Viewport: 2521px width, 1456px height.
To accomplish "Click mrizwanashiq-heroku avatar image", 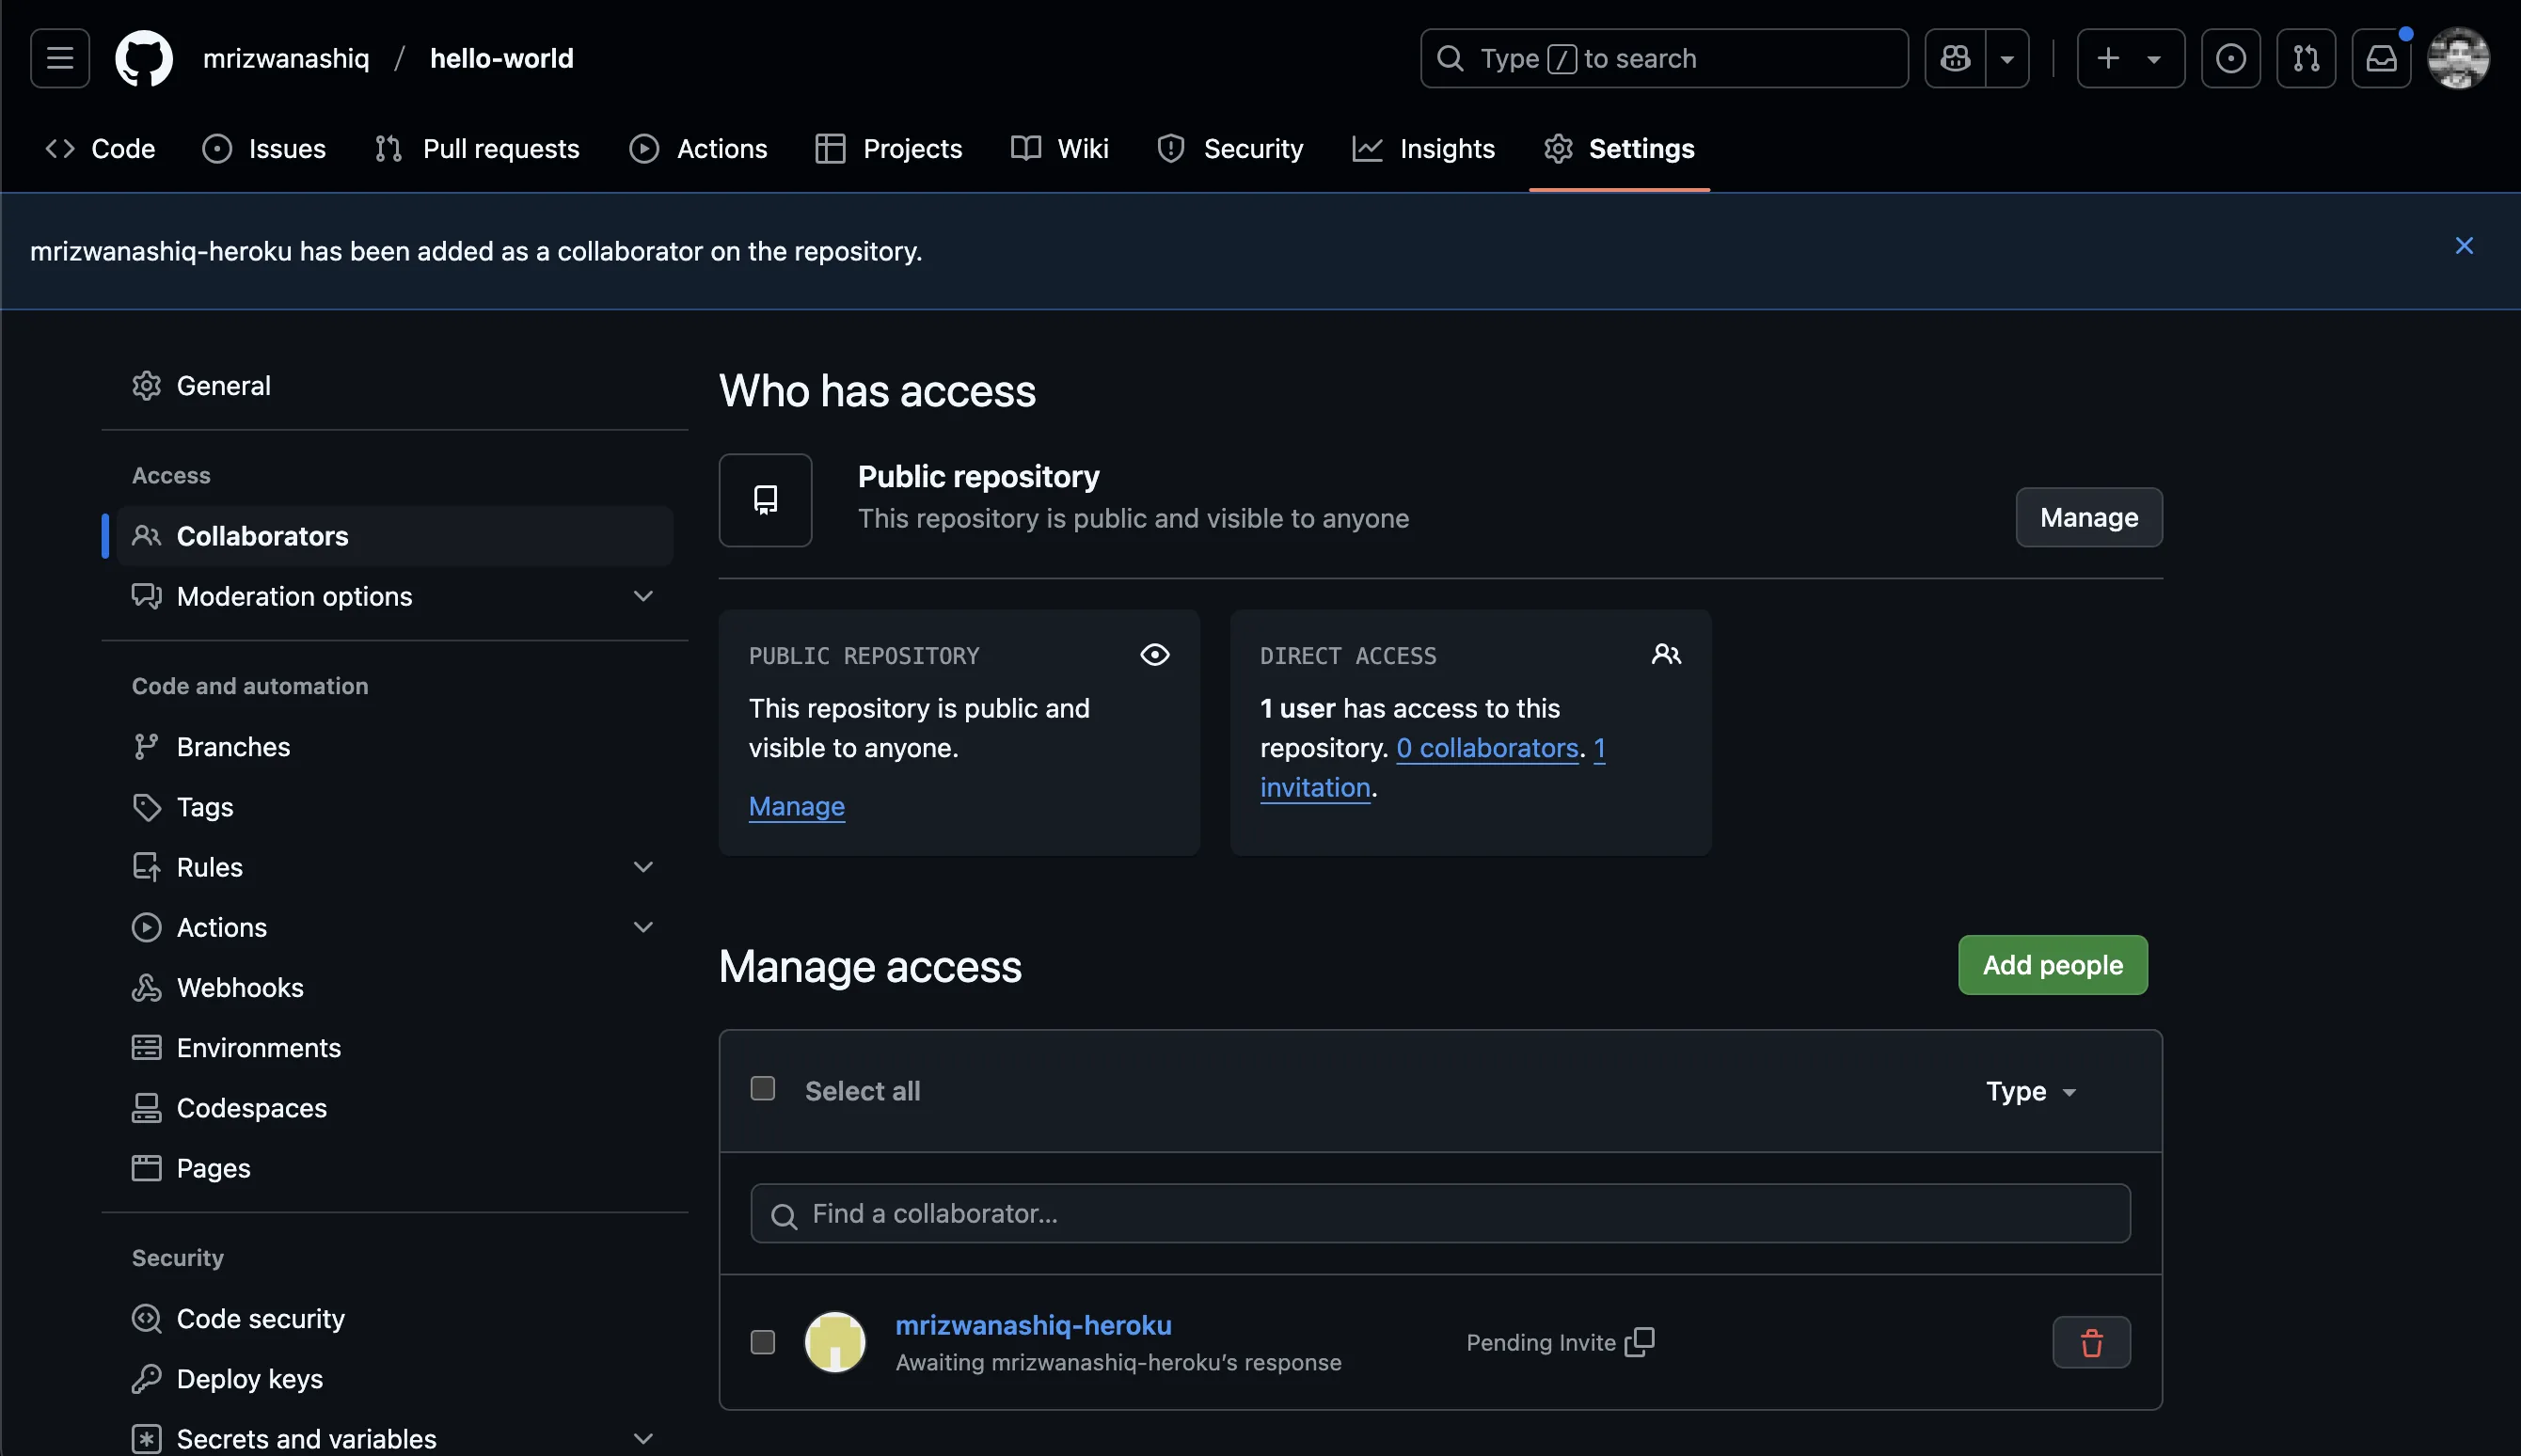I will tap(835, 1342).
